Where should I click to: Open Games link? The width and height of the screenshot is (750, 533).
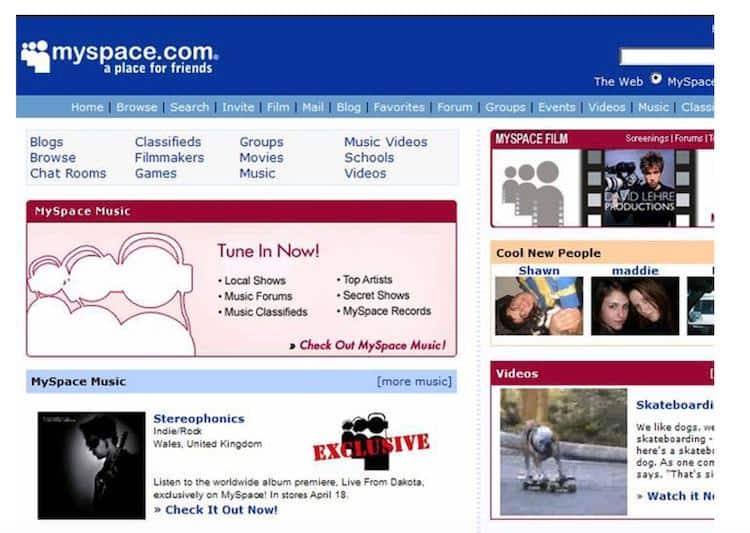coord(155,173)
